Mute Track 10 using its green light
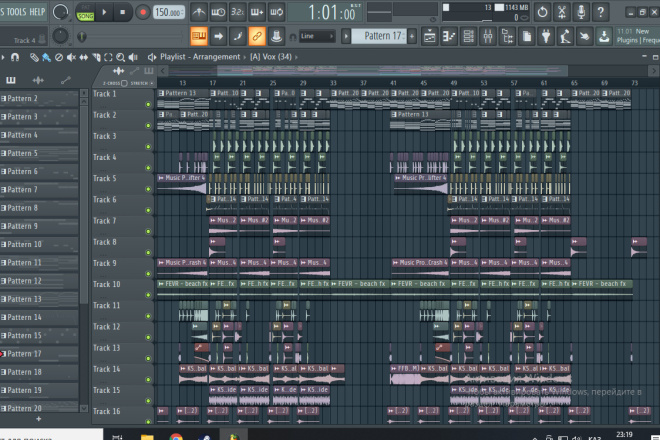Image resolution: width=660 pixels, height=440 pixels. (148, 295)
